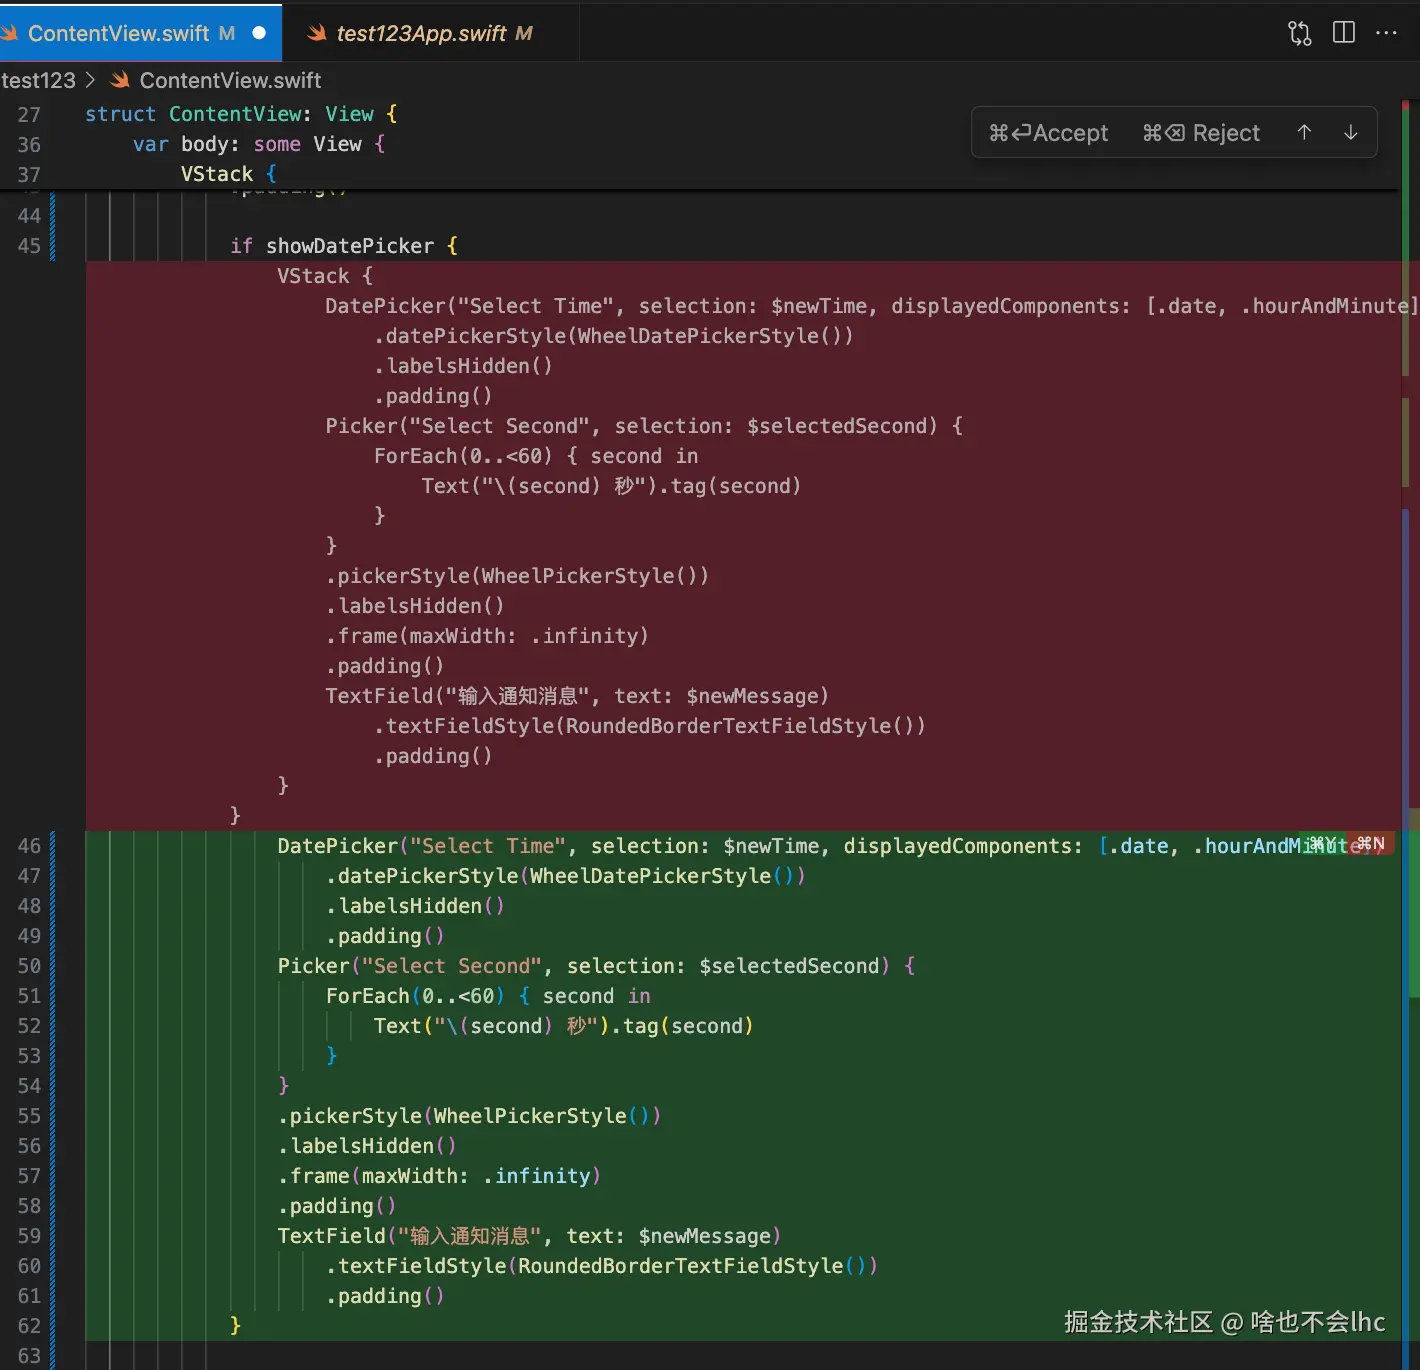The width and height of the screenshot is (1420, 1370).
Task: Click the unsaved dot on ContentView.swift tab
Action: tap(259, 33)
